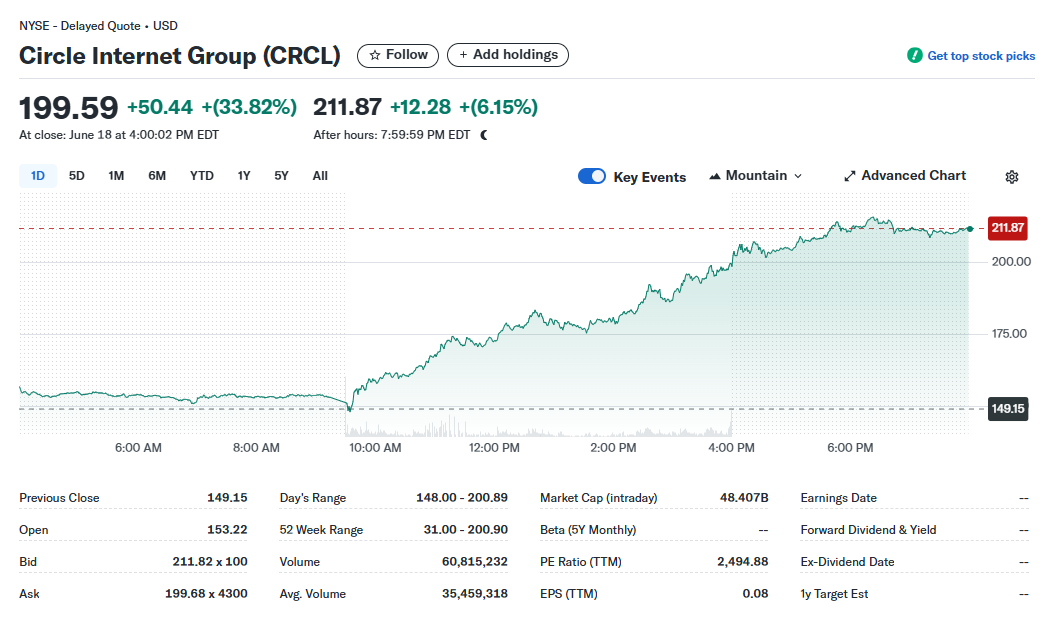This screenshot has width=1054, height=620.
Task: Click the 200.00 y-axis label
Action: (x=1011, y=262)
